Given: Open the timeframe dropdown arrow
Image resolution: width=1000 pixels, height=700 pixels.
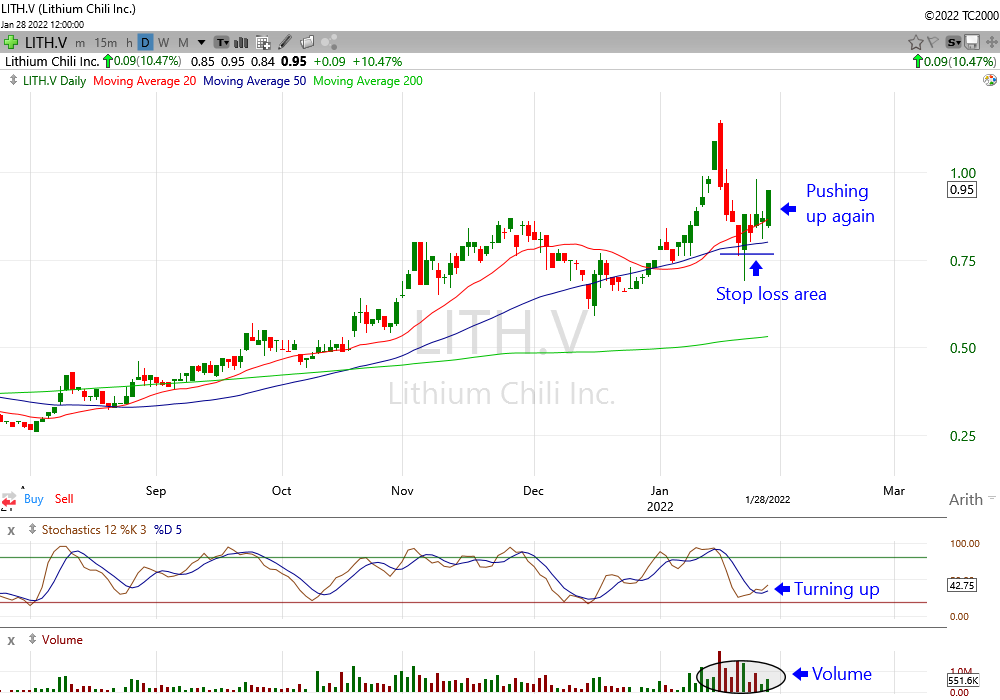Looking at the screenshot, I should tap(202, 43).
